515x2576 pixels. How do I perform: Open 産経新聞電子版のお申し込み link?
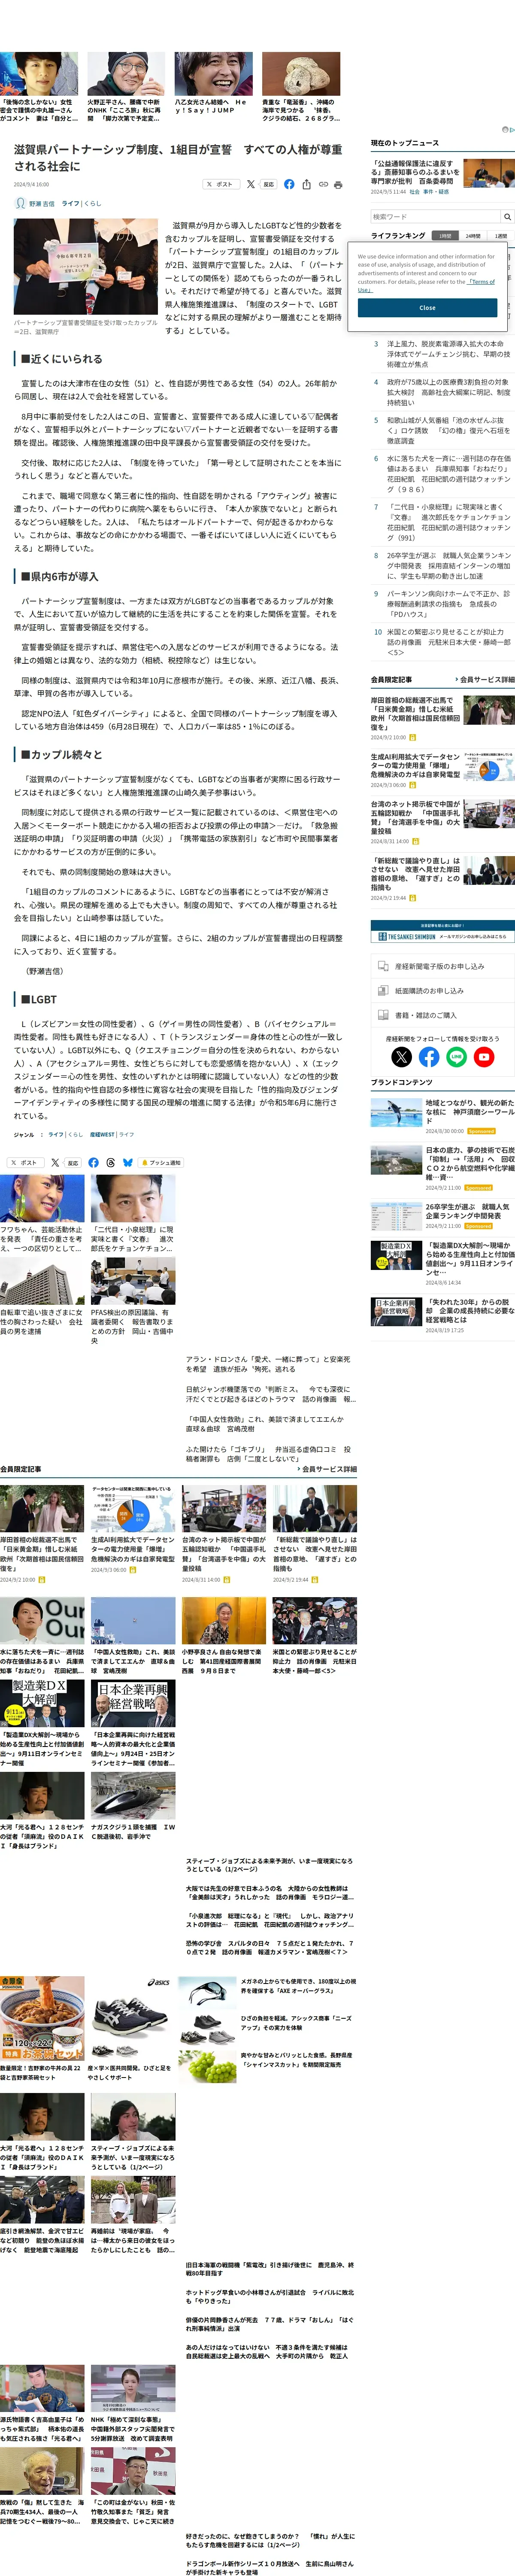click(439, 966)
